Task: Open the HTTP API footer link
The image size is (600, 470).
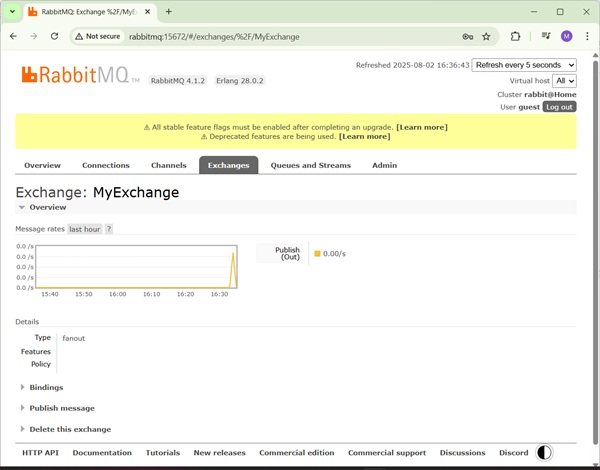Action: [x=40, y=453]
